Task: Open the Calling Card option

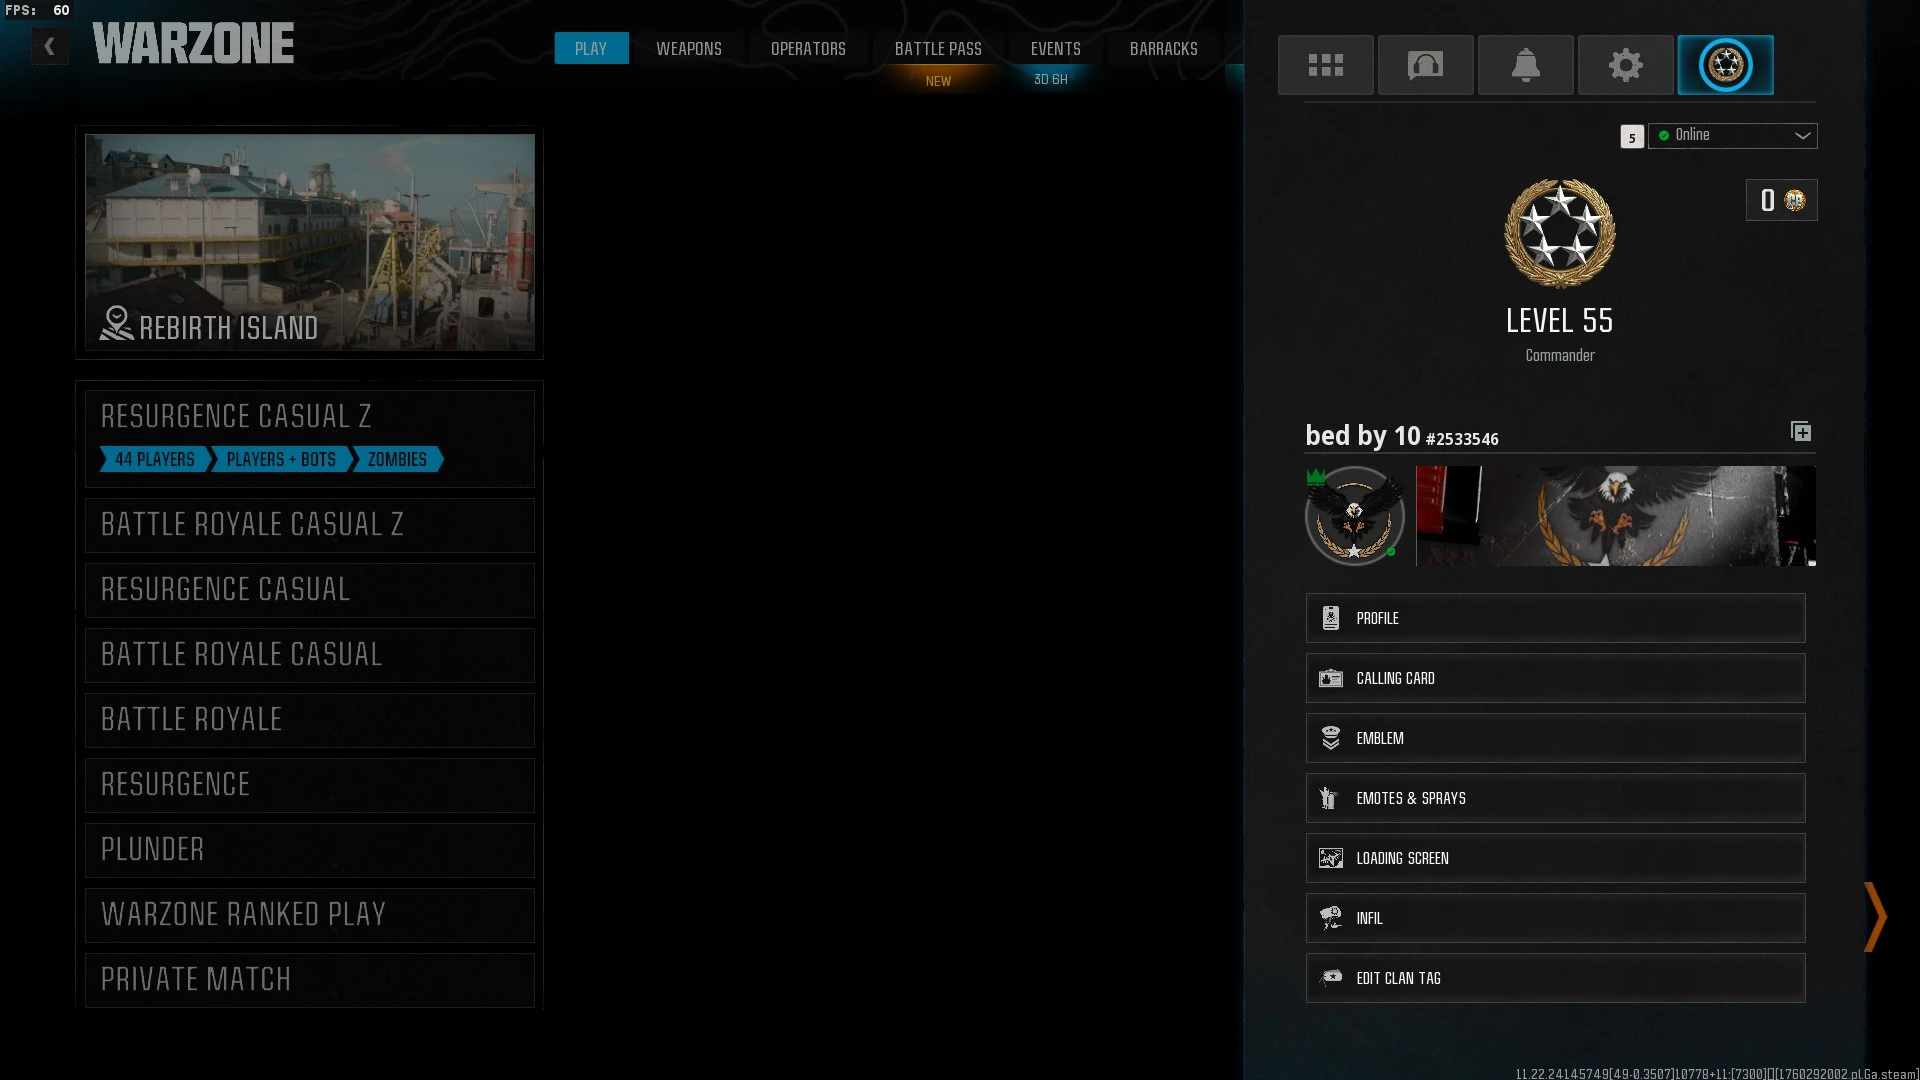Action: (1554, 678)
